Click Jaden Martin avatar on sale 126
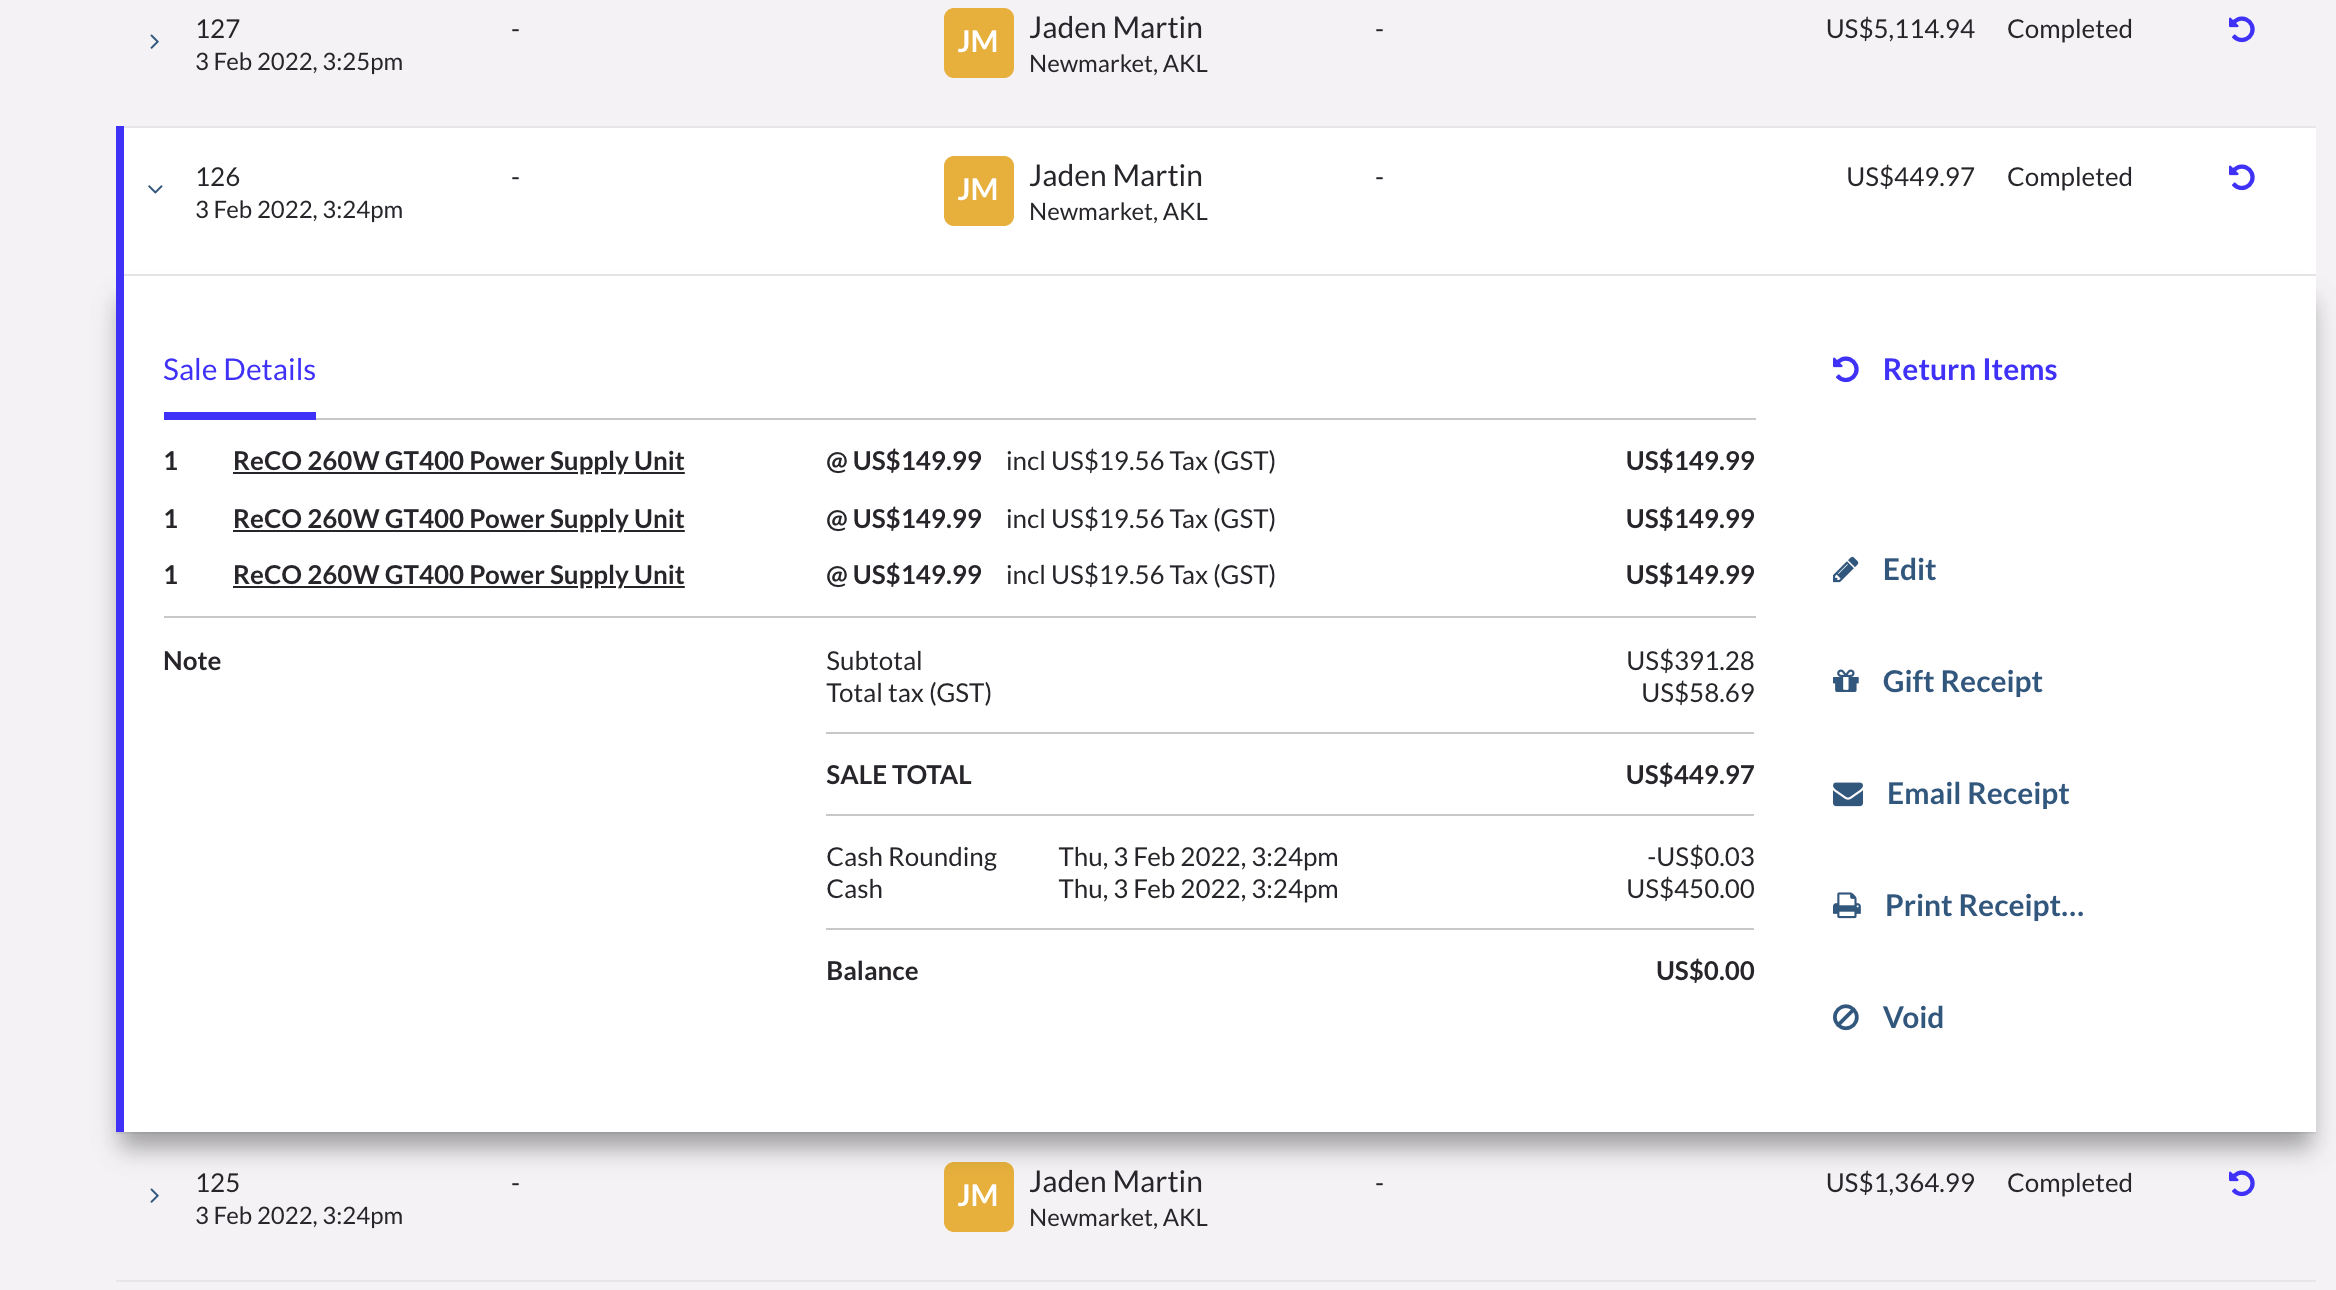The width and height of the screenshot is (2336, 1290). click(978, 190)
